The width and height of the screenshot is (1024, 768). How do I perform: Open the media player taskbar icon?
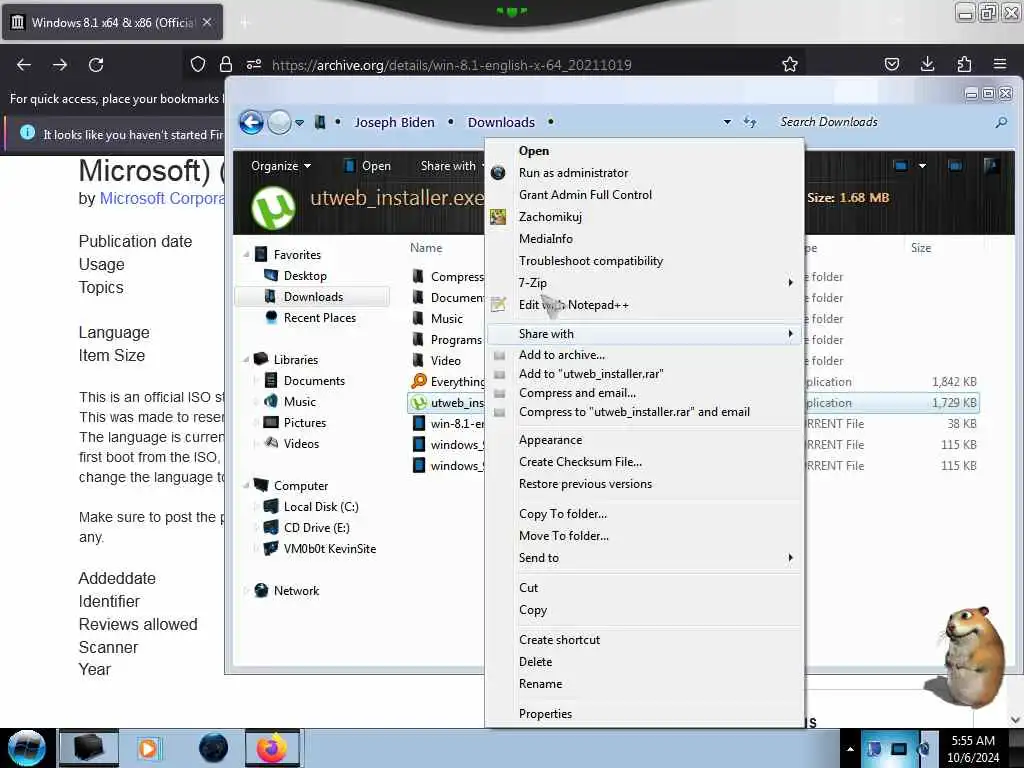pyautogui.click(x=148, y=748)
